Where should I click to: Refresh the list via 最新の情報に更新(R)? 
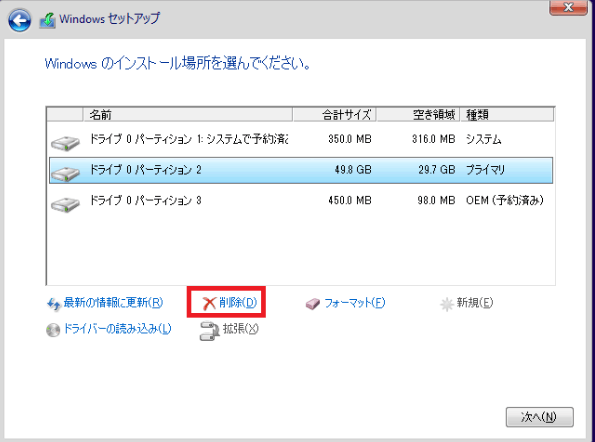click(x=113, y=302)
